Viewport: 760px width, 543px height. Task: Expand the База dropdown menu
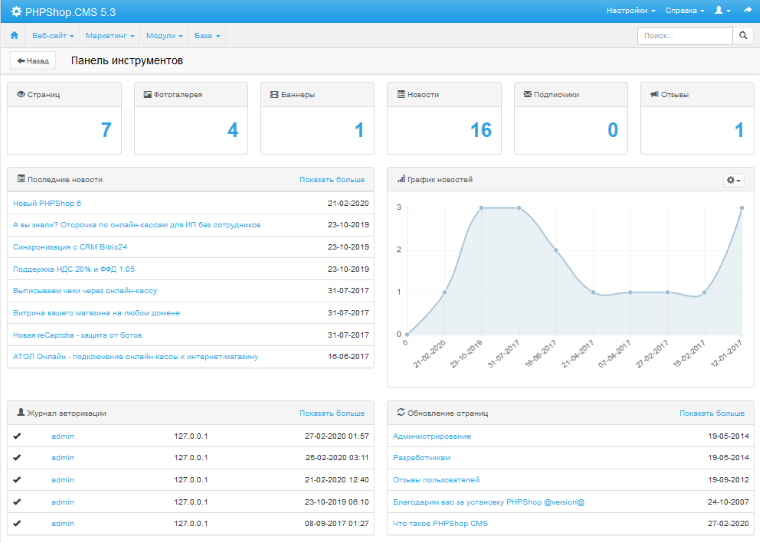pyautogui.click(x=207, y=35)
